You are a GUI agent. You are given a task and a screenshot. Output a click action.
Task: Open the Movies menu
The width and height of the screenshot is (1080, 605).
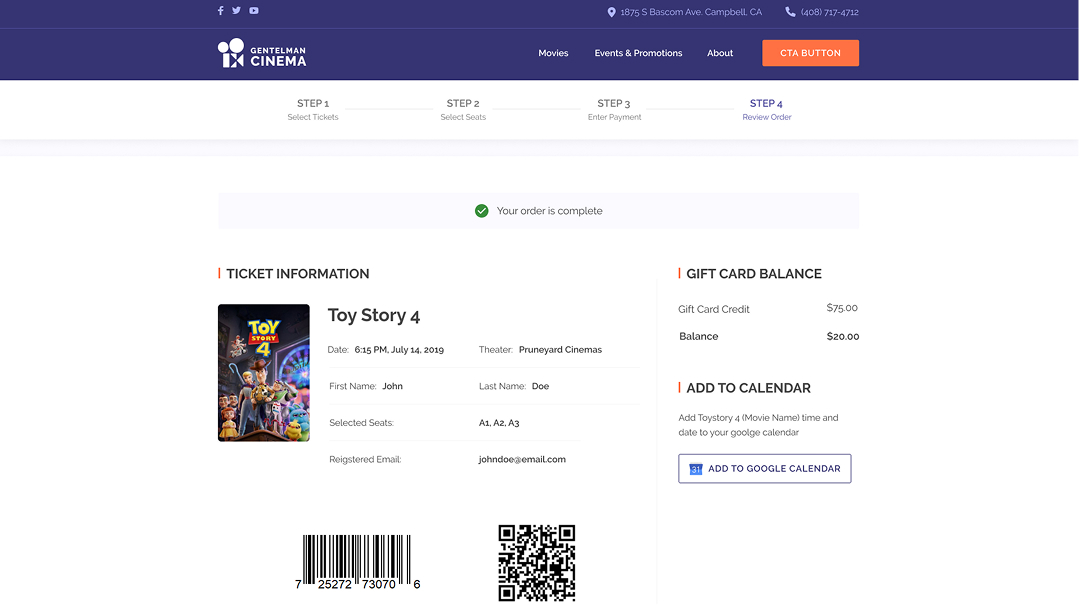pyautogui.click(x=553, y=53)
